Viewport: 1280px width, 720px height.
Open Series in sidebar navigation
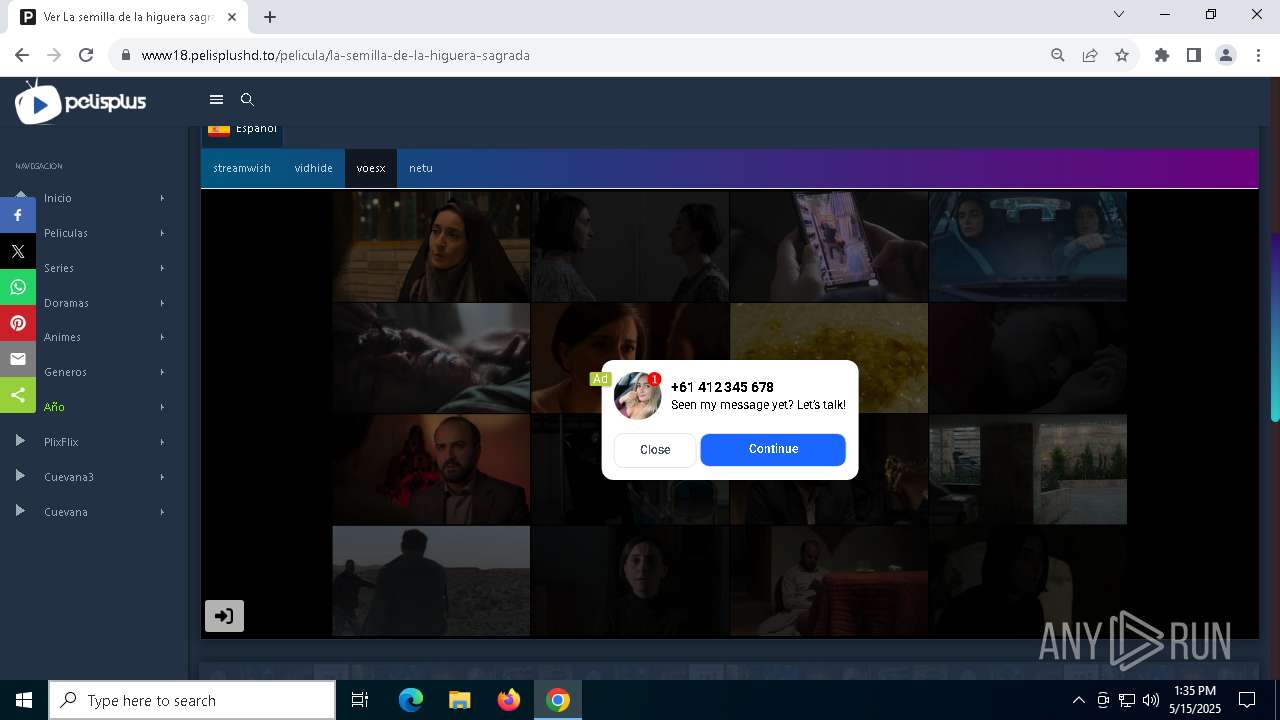coord(59,268)
